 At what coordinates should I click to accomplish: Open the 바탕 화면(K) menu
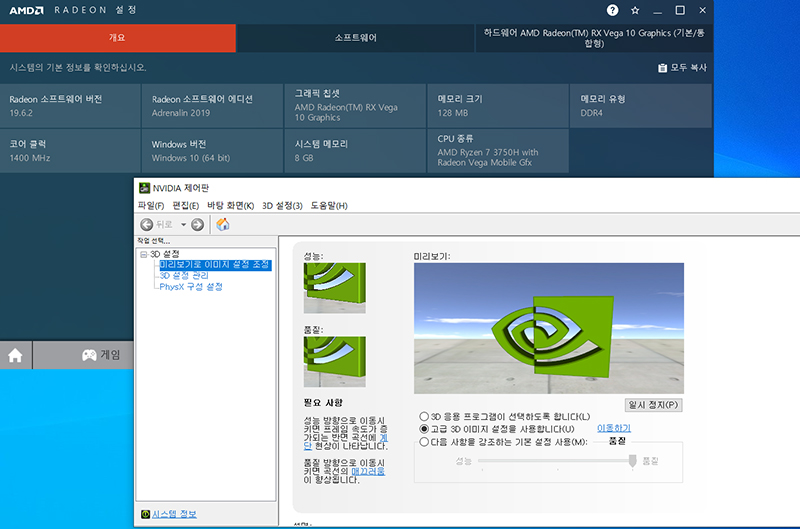coord(231,205)
